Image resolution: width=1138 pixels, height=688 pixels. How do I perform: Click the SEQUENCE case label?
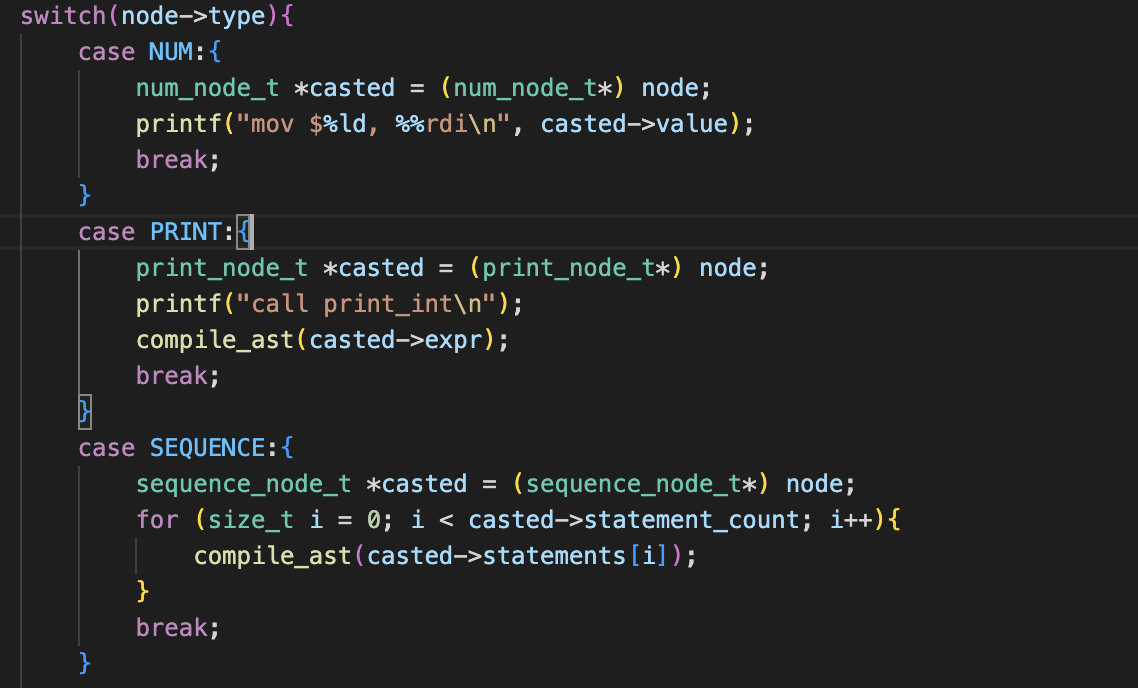(207, 448)
